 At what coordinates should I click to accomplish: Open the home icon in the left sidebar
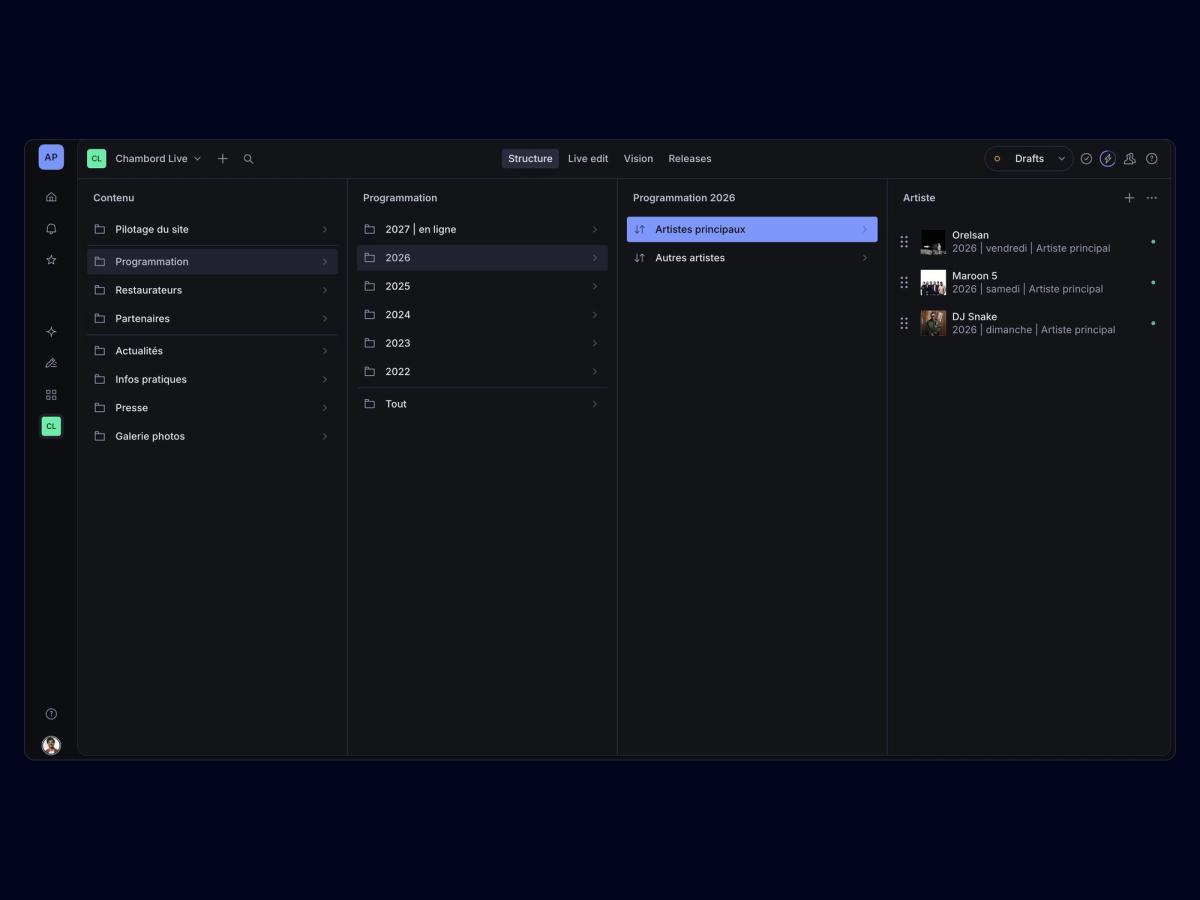pyautogui.click(x=51, y=197)
